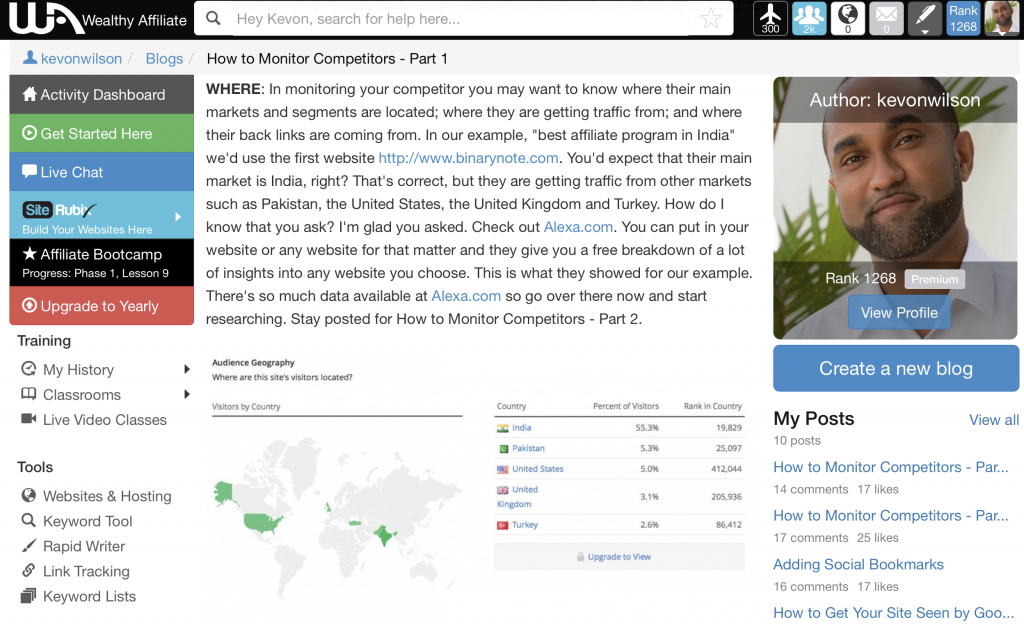Select Get Started Here
The width and height of the screenshot is (1024, 624).
pyautogui.click(x=102, y=133)
